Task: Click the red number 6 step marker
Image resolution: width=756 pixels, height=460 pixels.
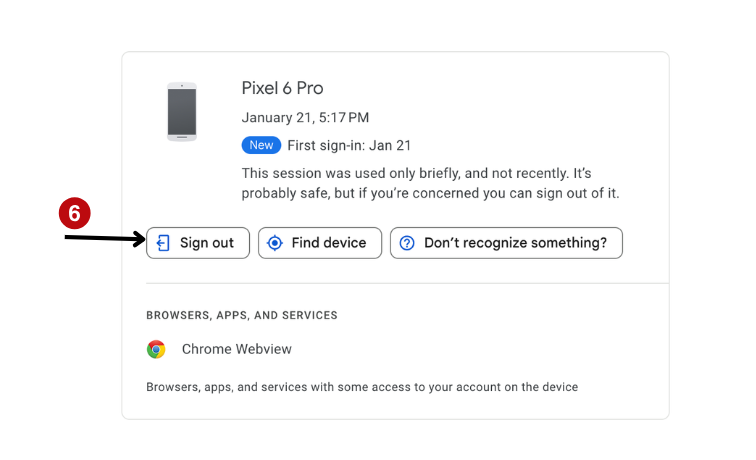Action: [x=75, y=214]
